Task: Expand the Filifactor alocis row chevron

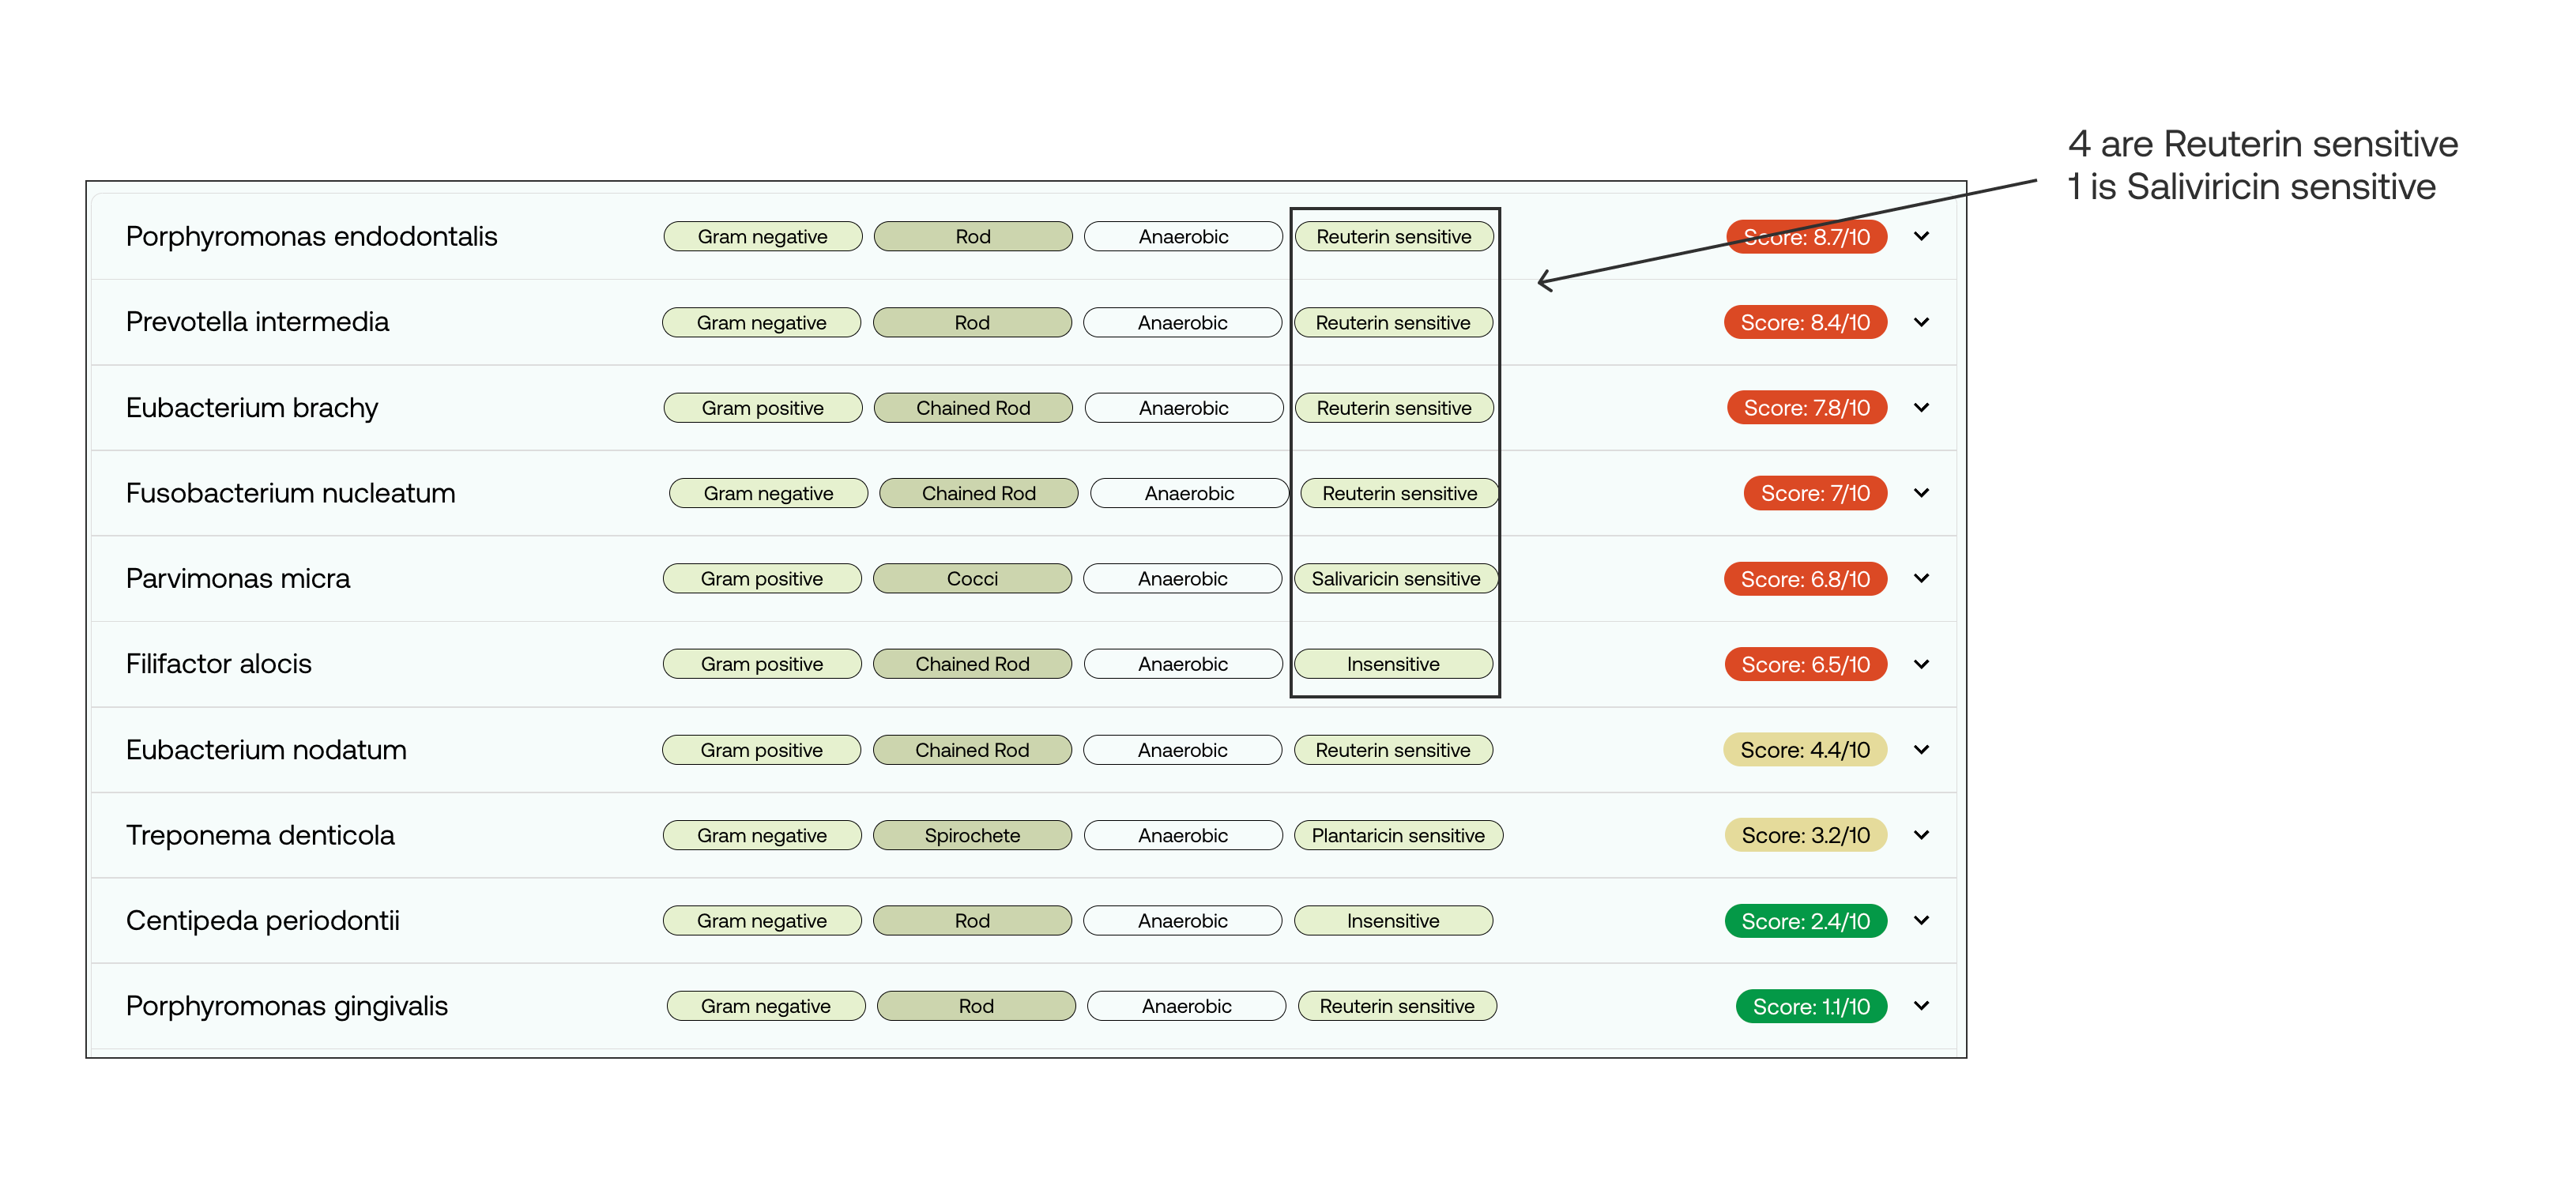Action: [1921, 664]
